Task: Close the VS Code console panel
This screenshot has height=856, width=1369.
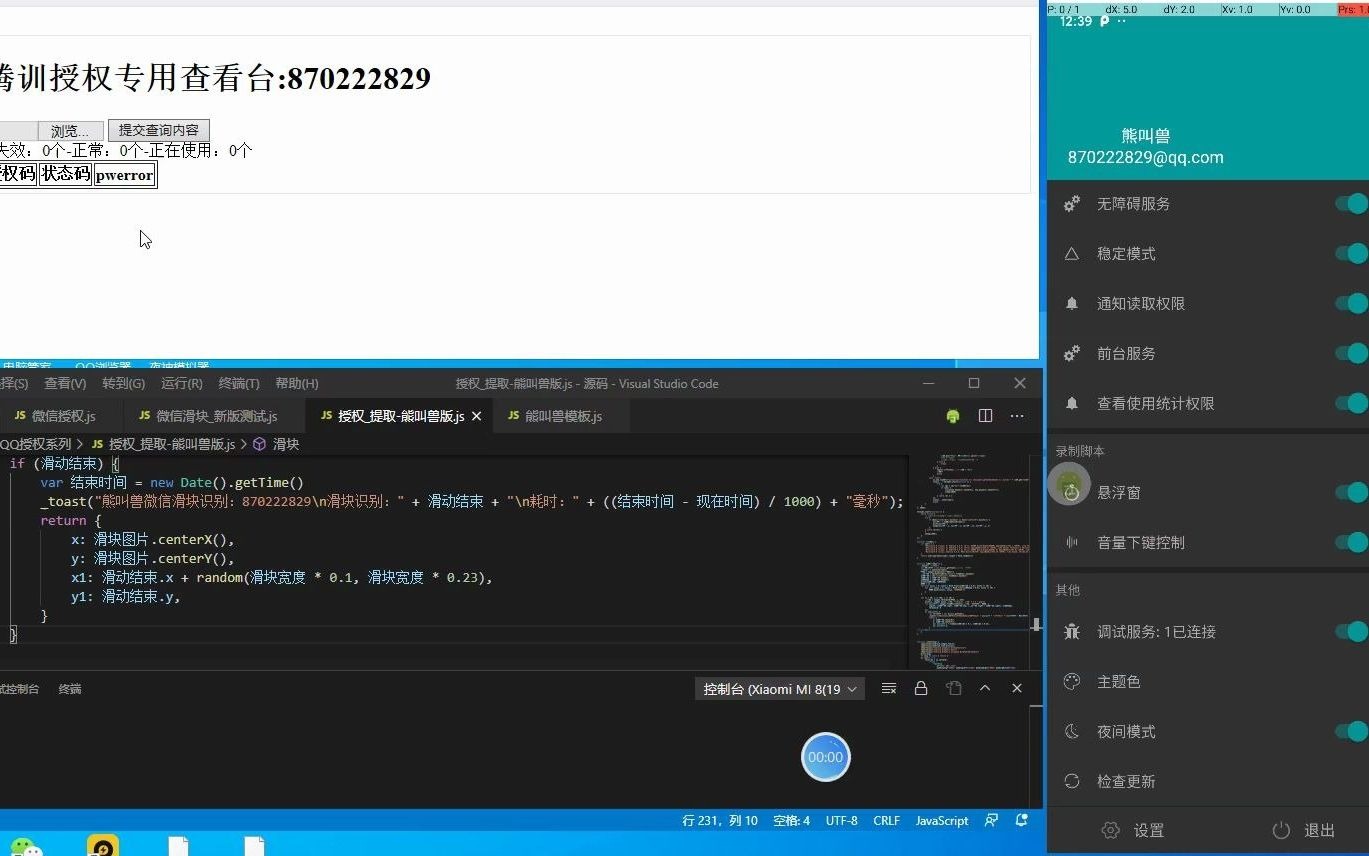Action: click(1017, 688)
